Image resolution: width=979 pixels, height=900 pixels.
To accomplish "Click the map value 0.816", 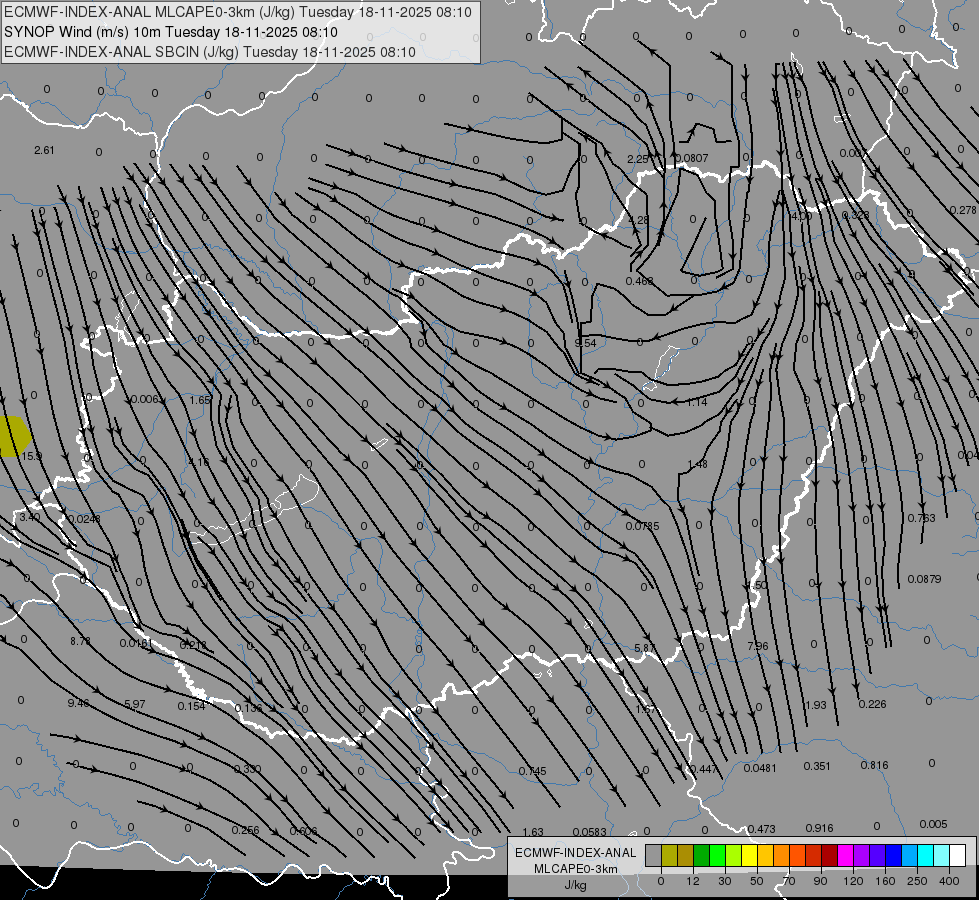I will 874,765.
